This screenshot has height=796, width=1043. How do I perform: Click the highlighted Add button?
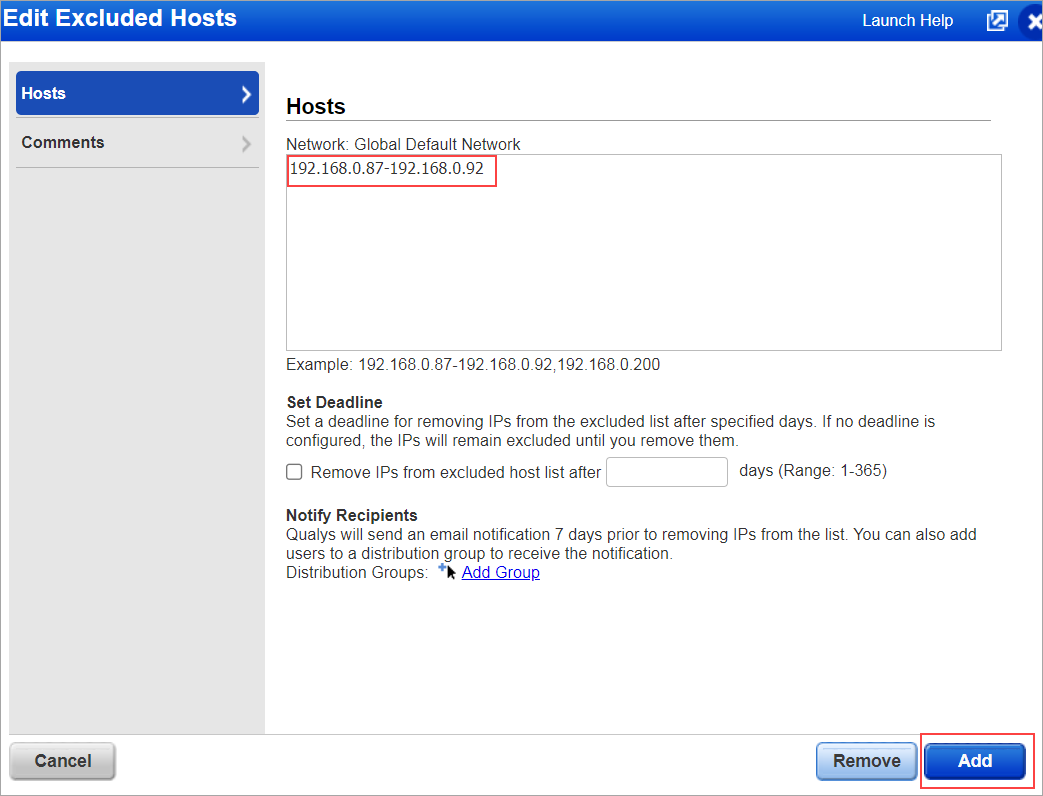click(x=974, y=760)
